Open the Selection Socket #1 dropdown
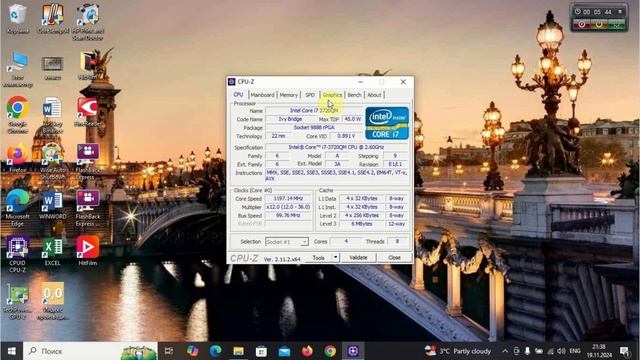The width and height of the screenshot is (640, 360). click(x=287, y=242)
